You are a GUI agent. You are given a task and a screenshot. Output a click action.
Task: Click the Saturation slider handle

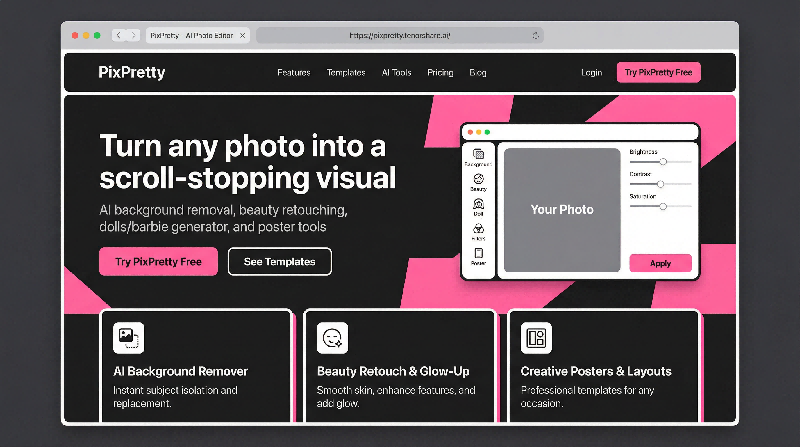tap(663, 206)
